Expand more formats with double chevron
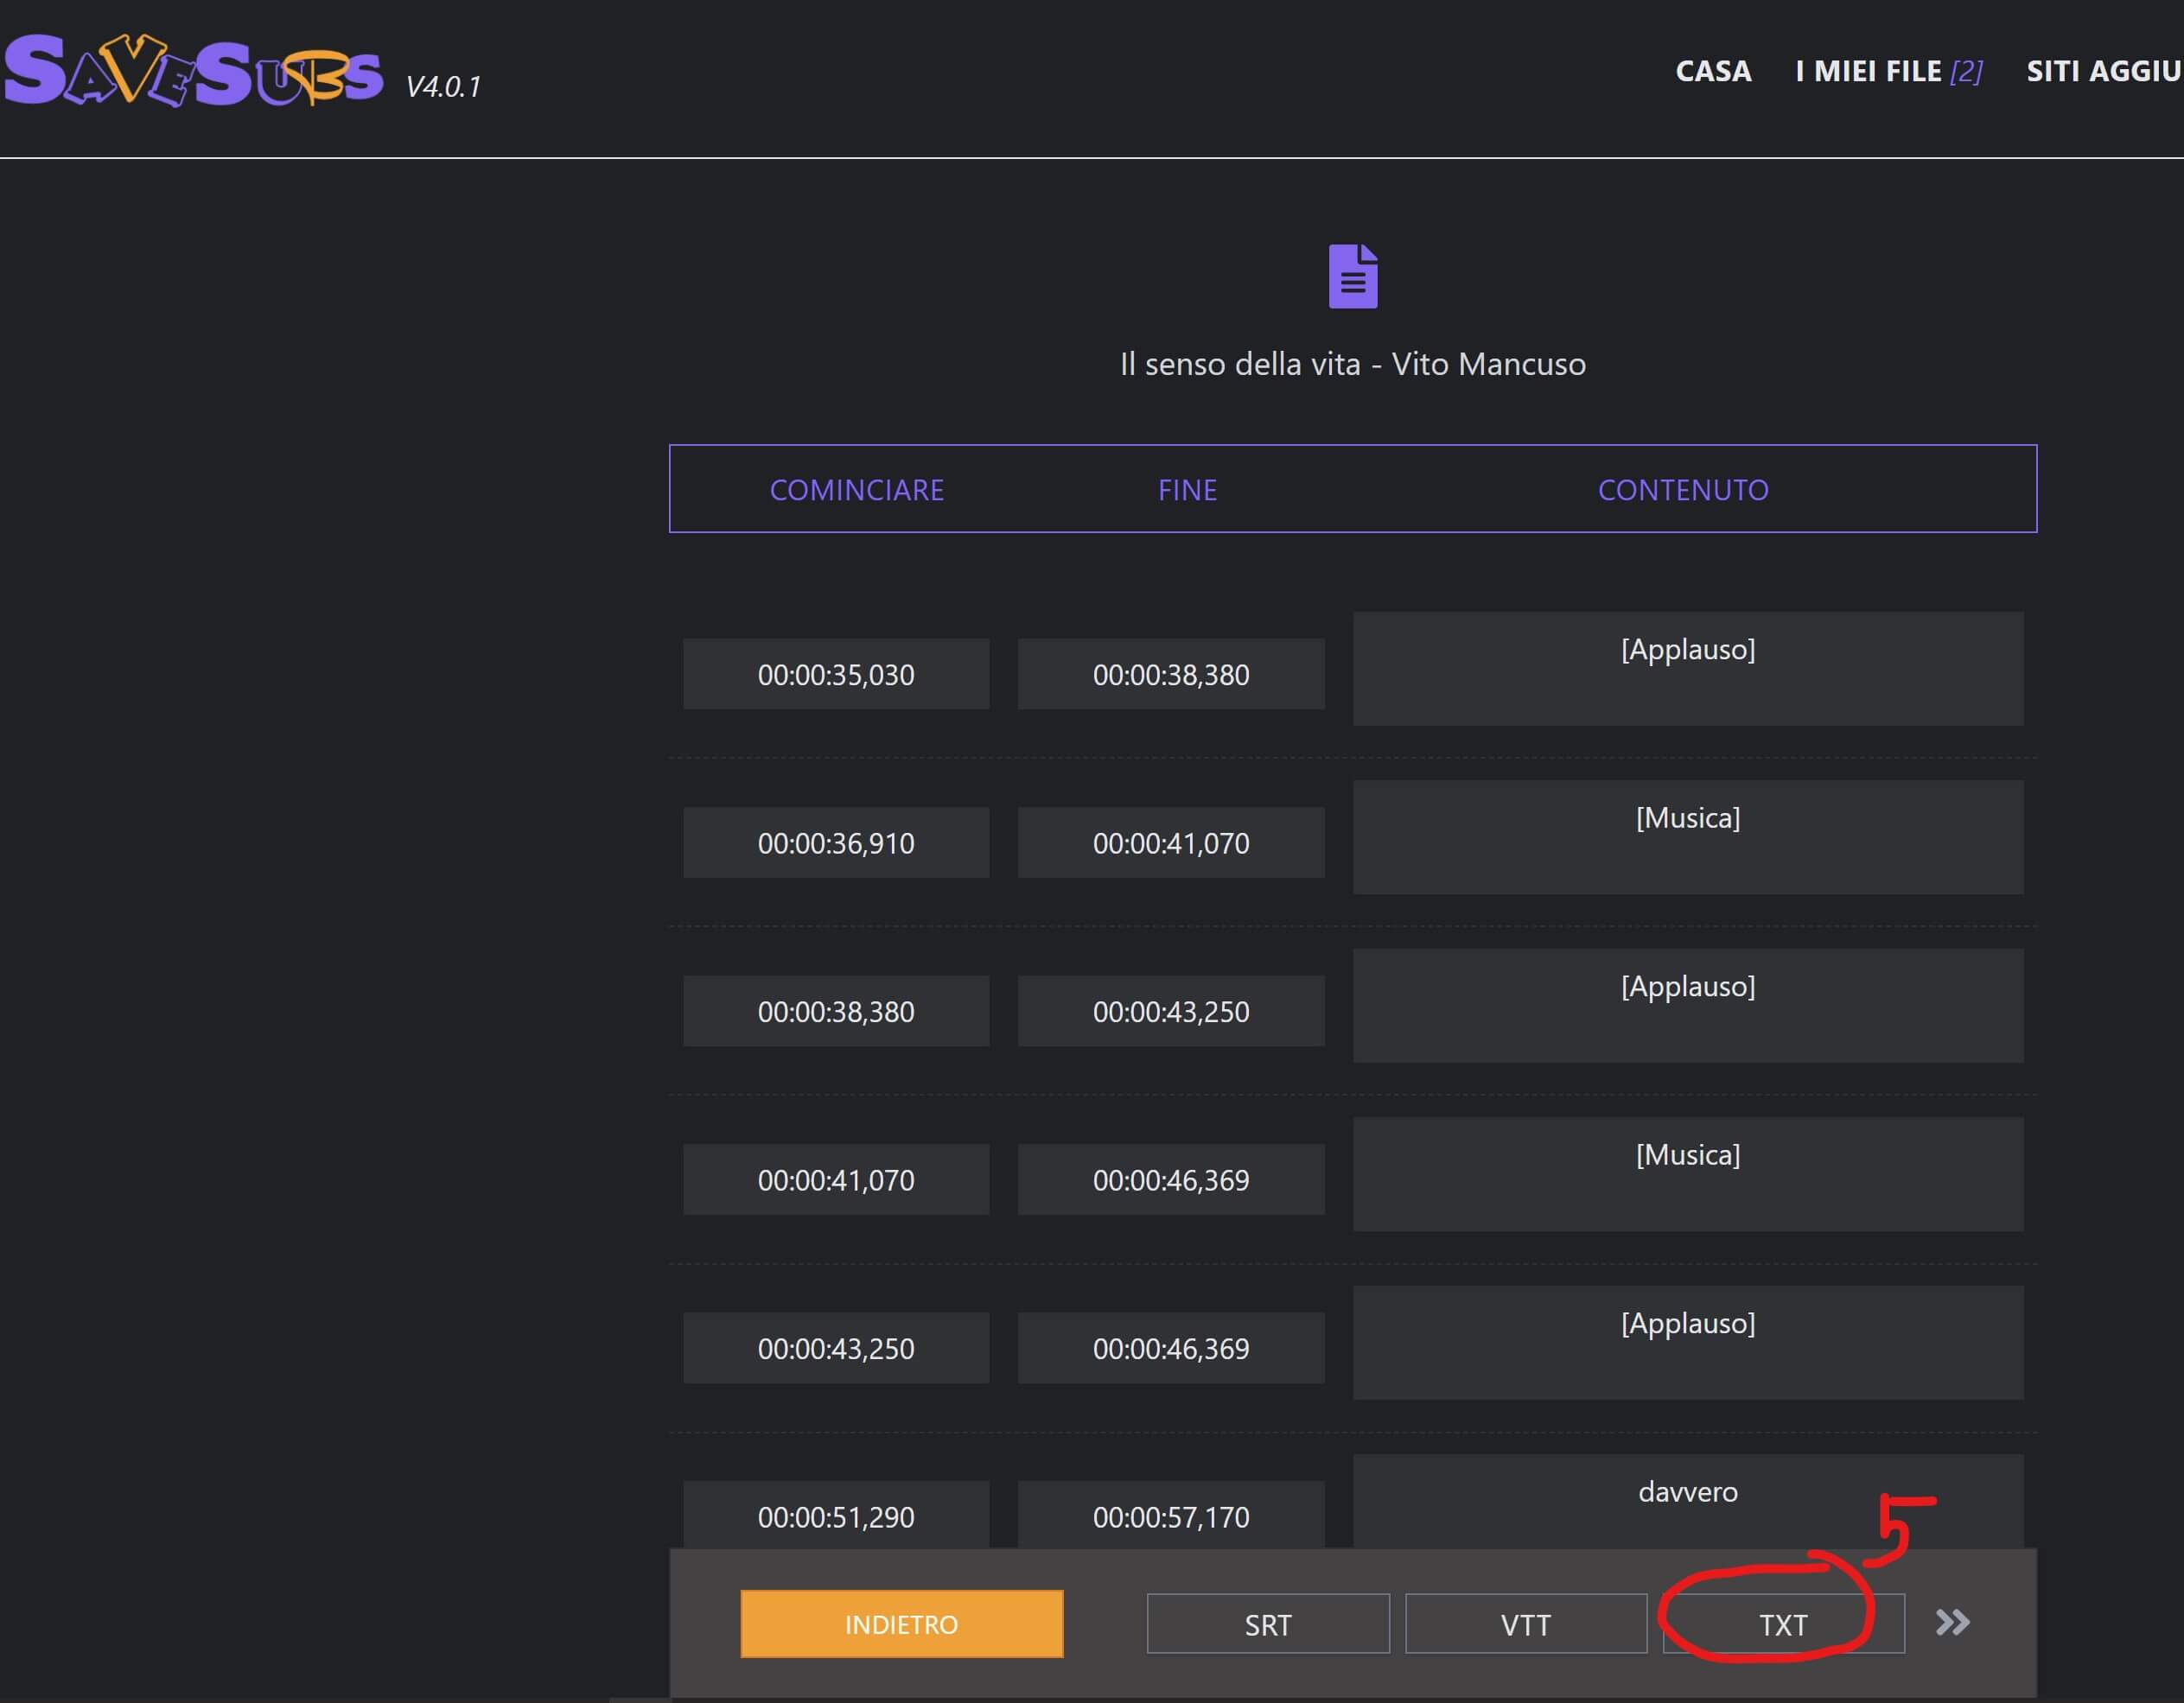The height and width of the screenshot is (1703, 2184). point(1951,1622)
